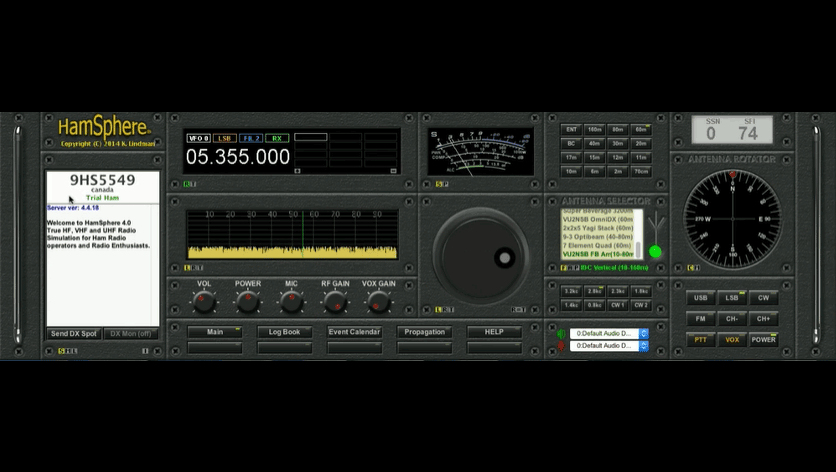Open the Event Calendar tab
This screenshot has height=472, width=836.
[x=355, y=332]
